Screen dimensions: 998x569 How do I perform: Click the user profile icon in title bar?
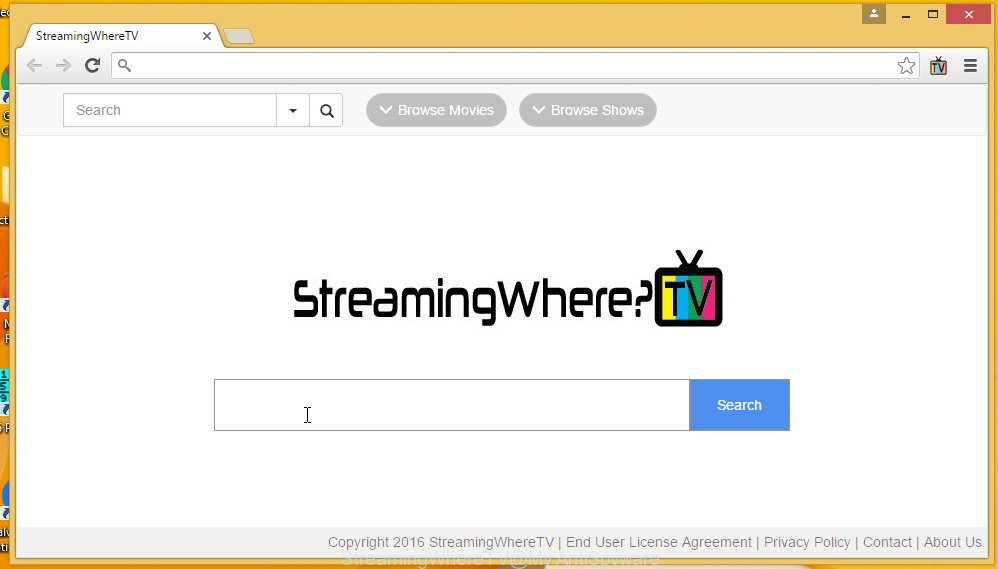coord(874,13)
